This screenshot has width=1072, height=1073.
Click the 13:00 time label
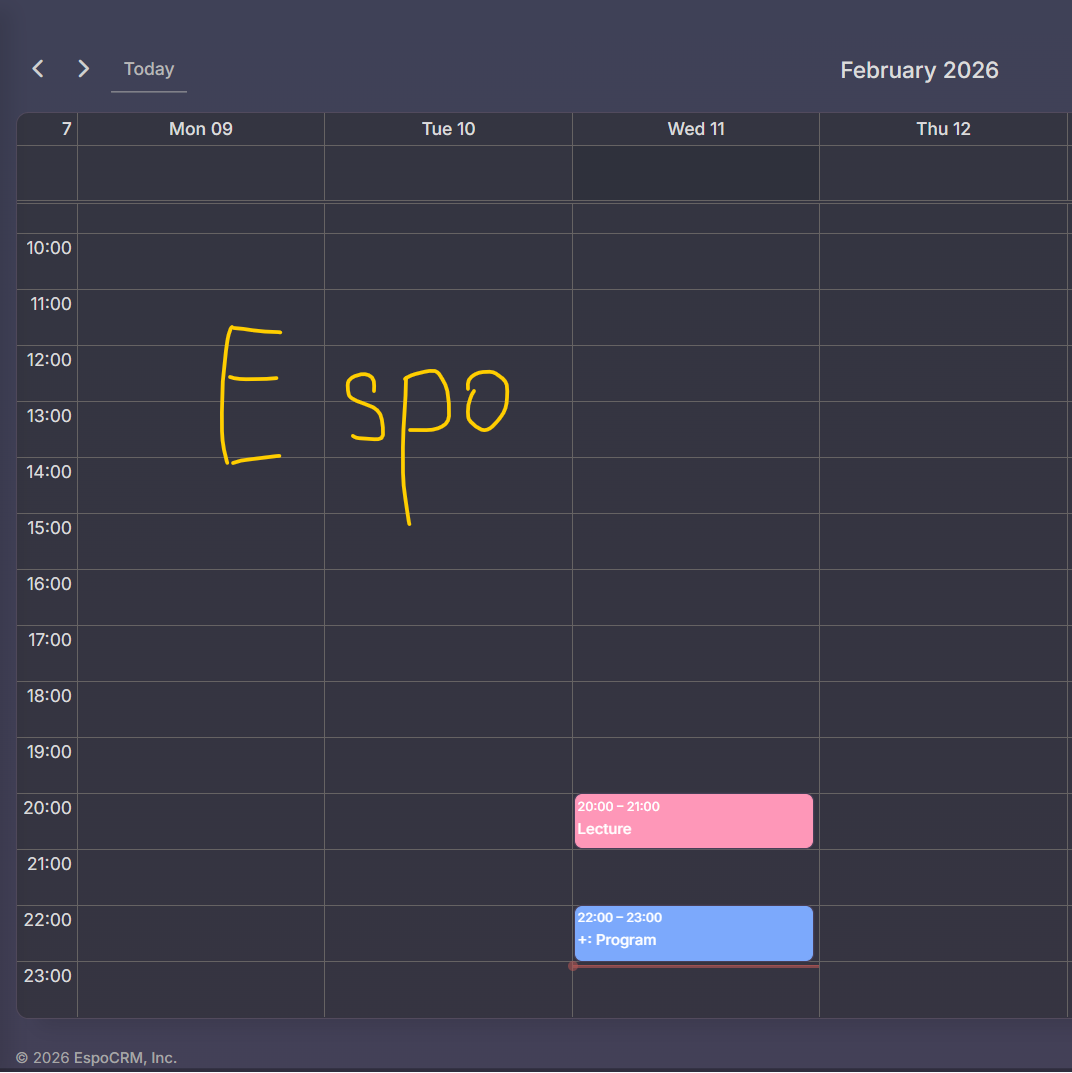[x=49, y=416]
